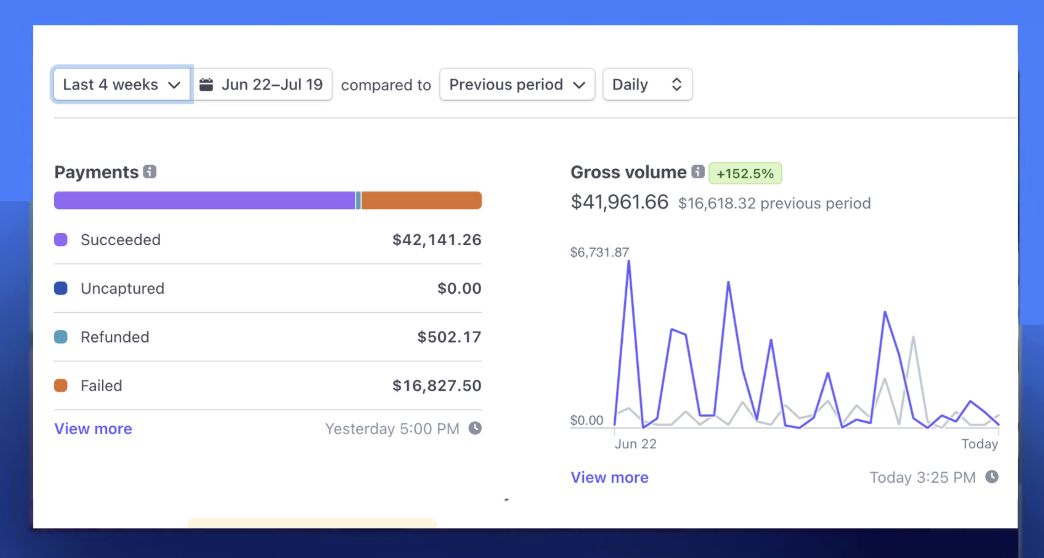Image resolution: width=1044 pixels, height=558 pixels.
Task: Open the Jun 22–Jul 19 date picker
Action: pyautogui.click(x=263, y=85)
